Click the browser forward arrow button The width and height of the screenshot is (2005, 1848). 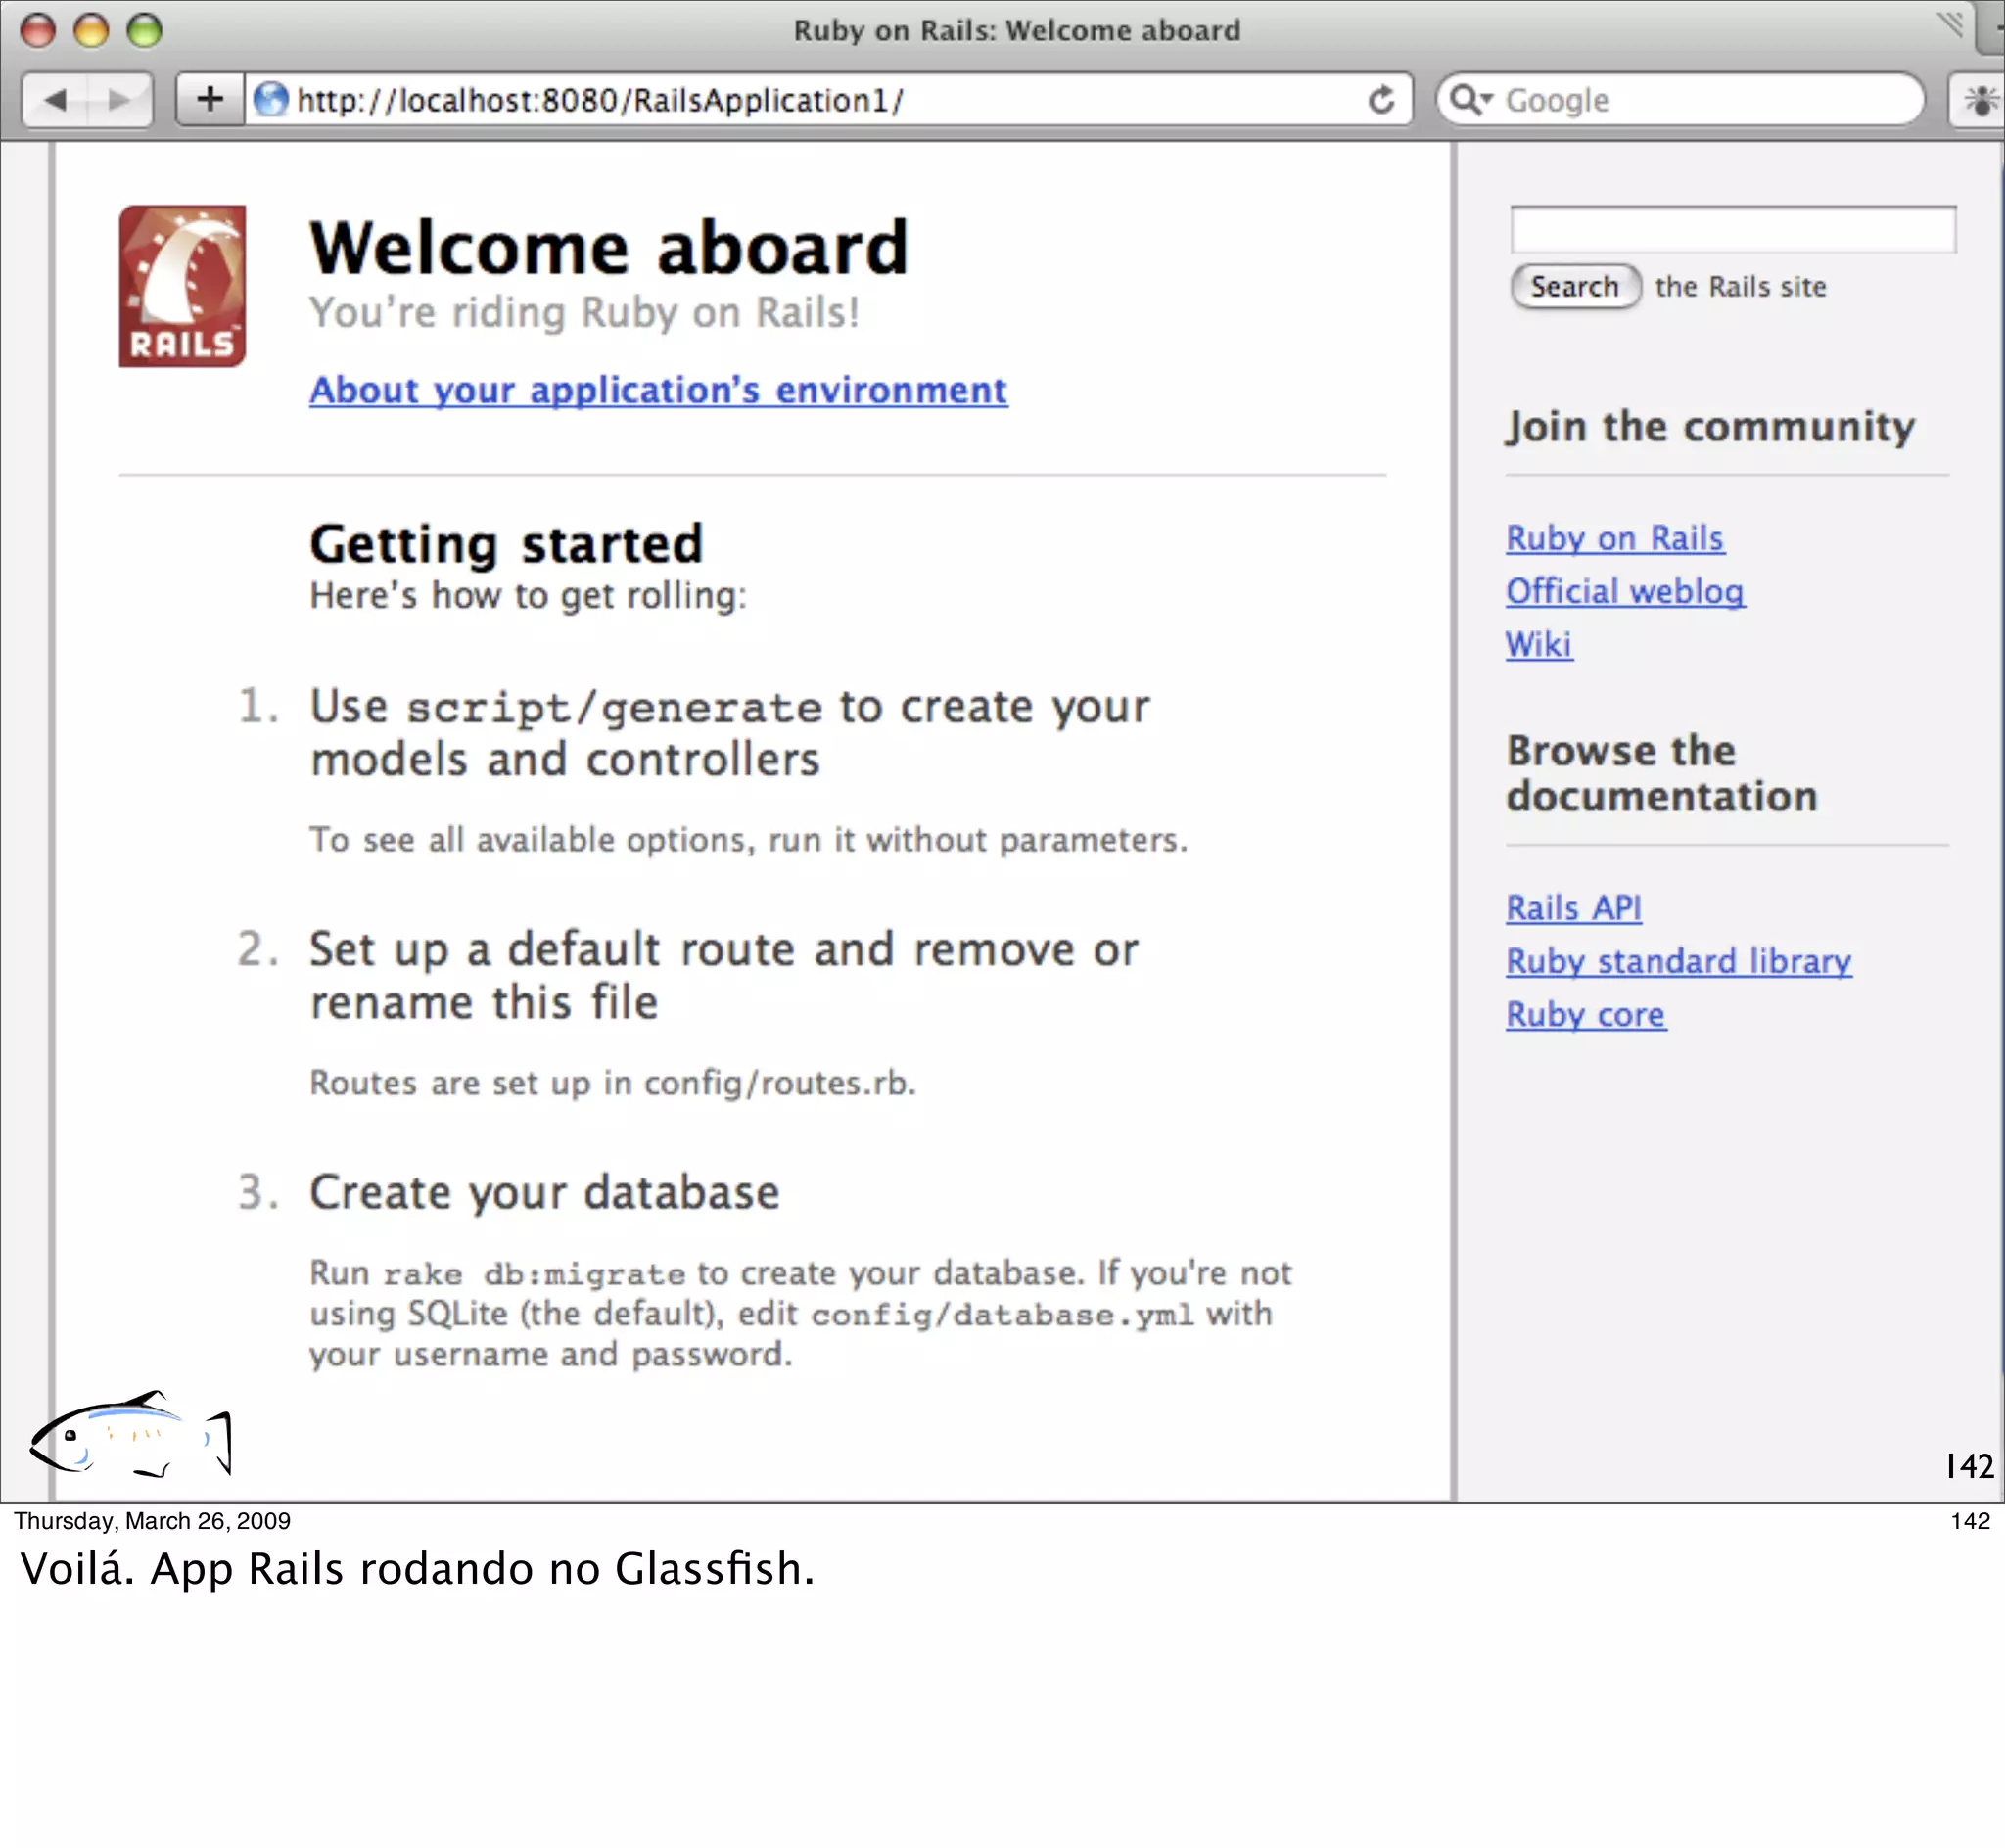point(120,100)
